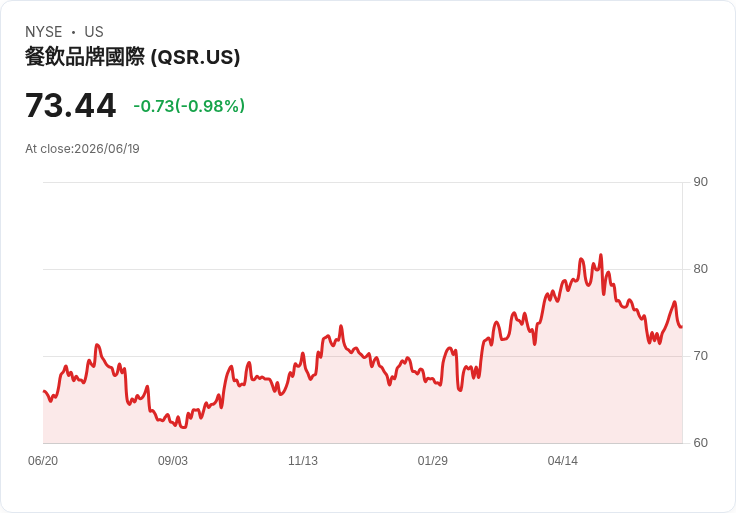Click the NYSE exchange label
Viewport: 736px width, 513px height.
44,32
